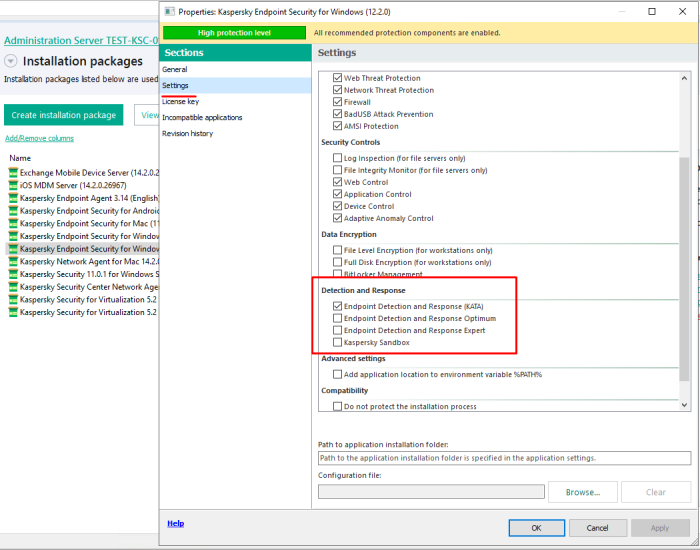Click Create installation package button

pos(63,115)
